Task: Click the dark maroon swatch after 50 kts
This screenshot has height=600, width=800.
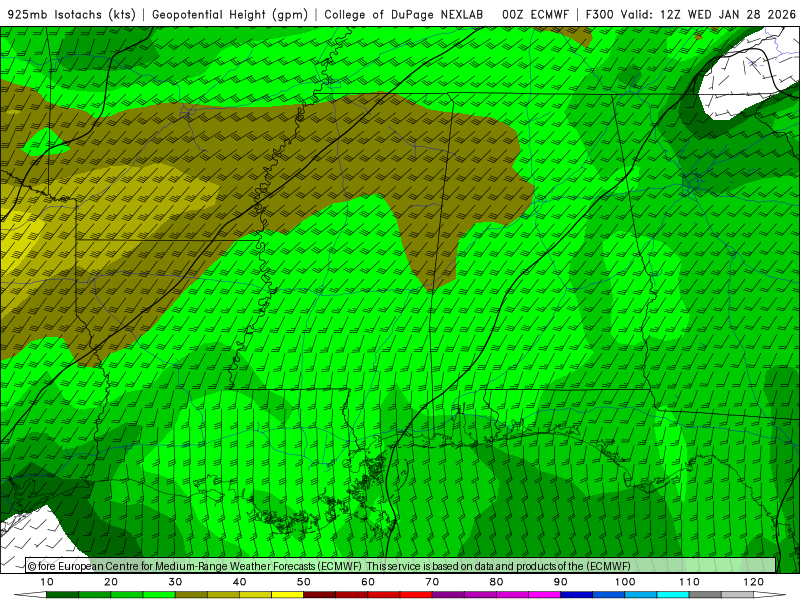Action: pos(319,595)
